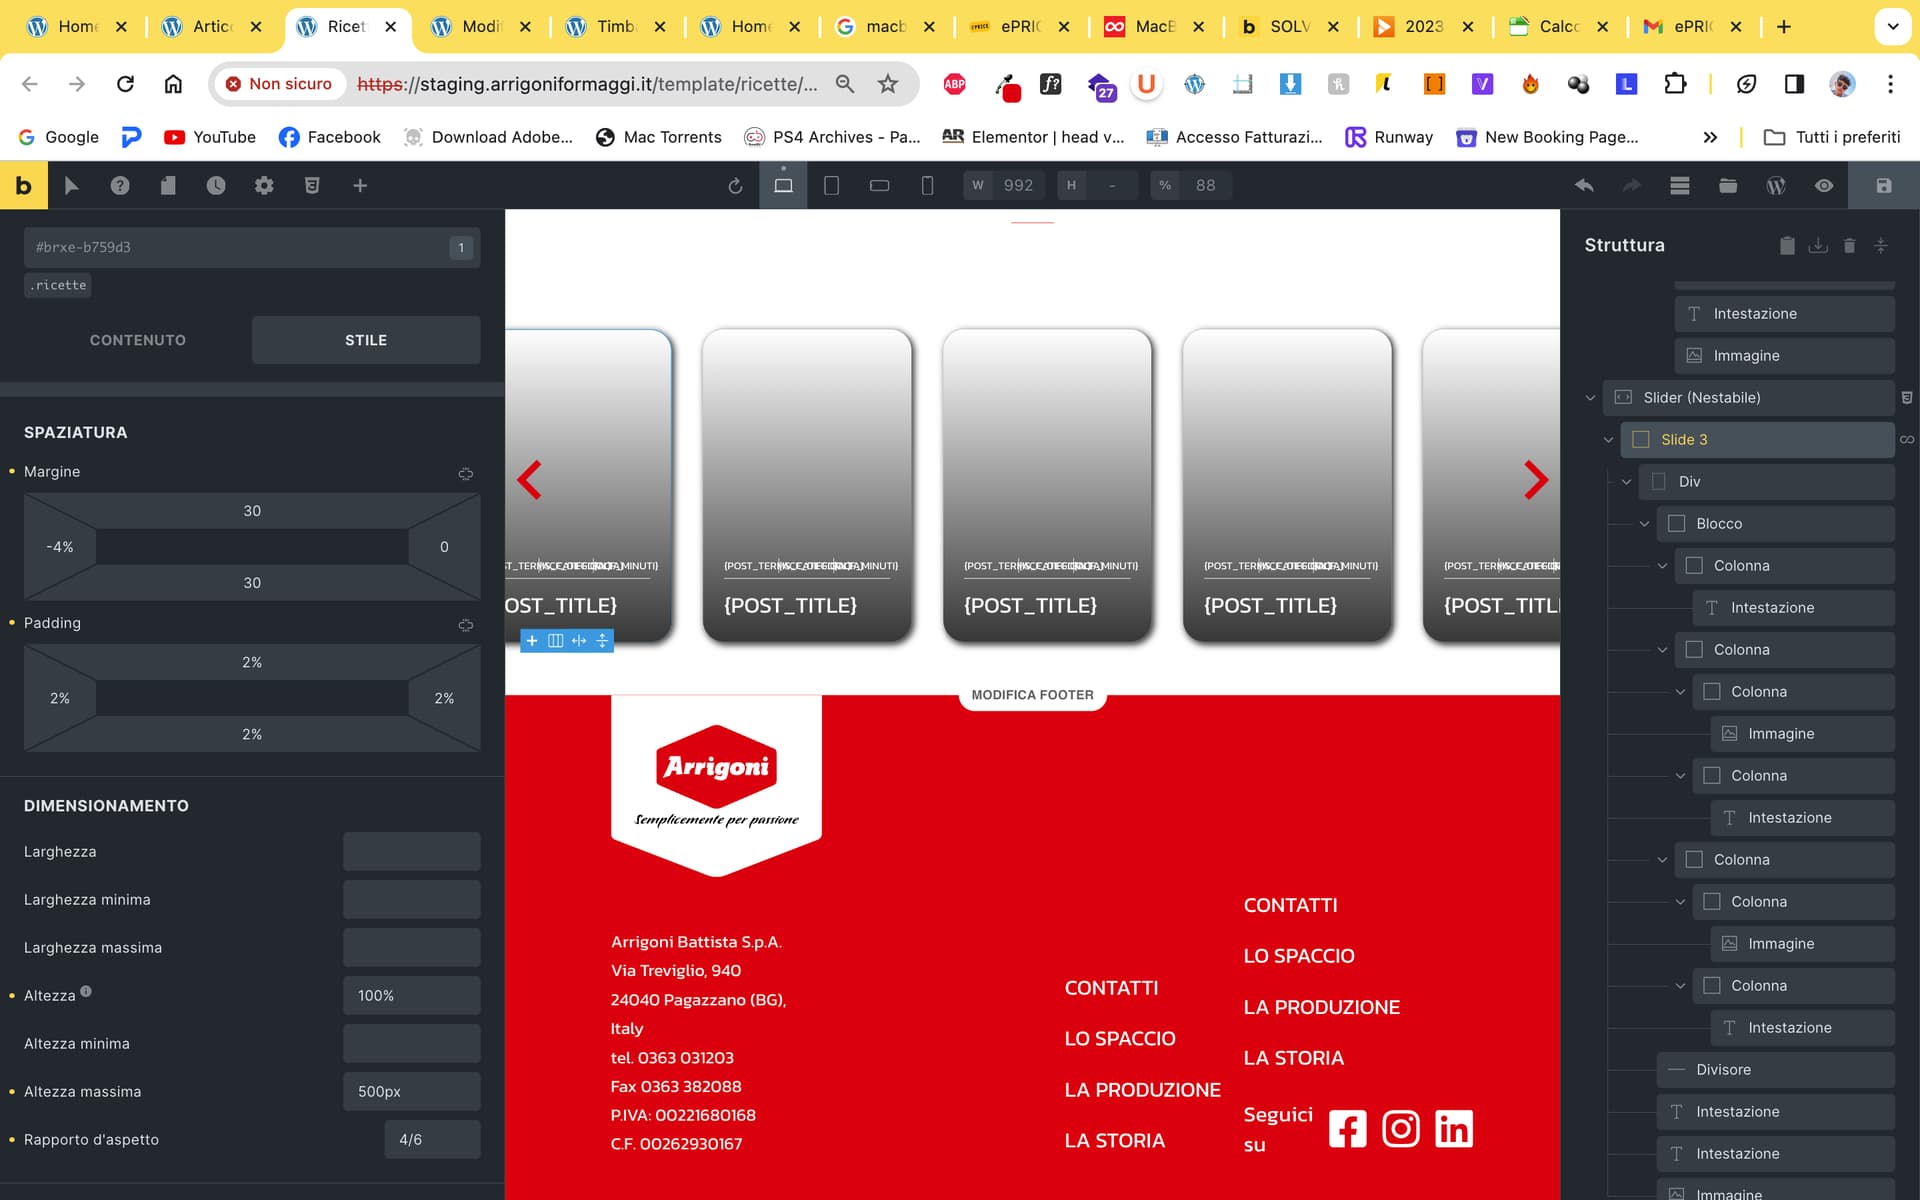Image resolution: width=1920 pixels, height=1200 pixels.
Task: Collapse the Blocco chevron in Struttura
Action: (1646, 523)
